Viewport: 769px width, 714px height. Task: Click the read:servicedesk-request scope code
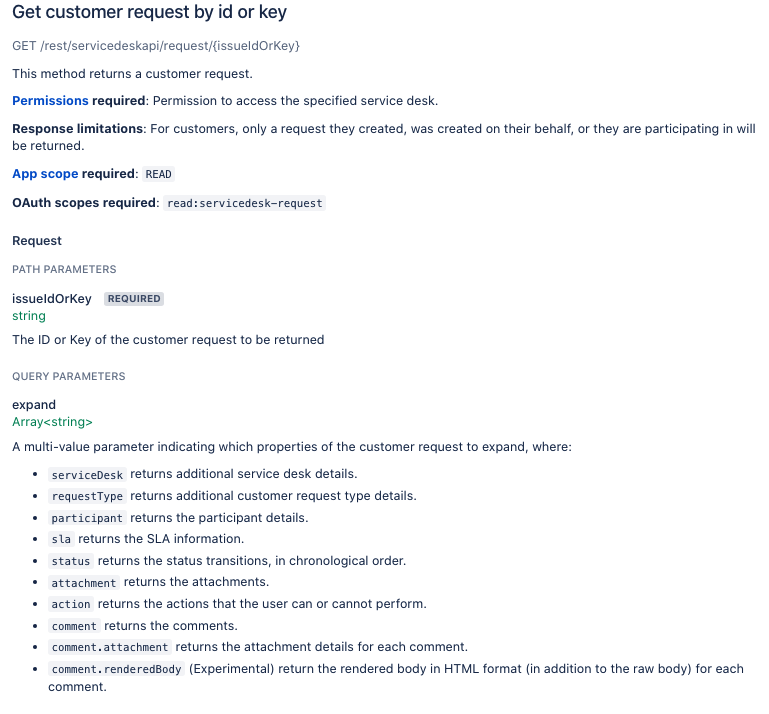(x=245, y=203)
